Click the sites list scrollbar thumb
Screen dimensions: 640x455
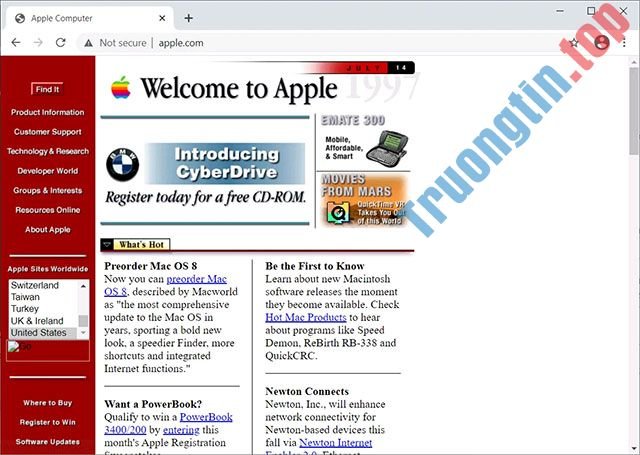83,321
